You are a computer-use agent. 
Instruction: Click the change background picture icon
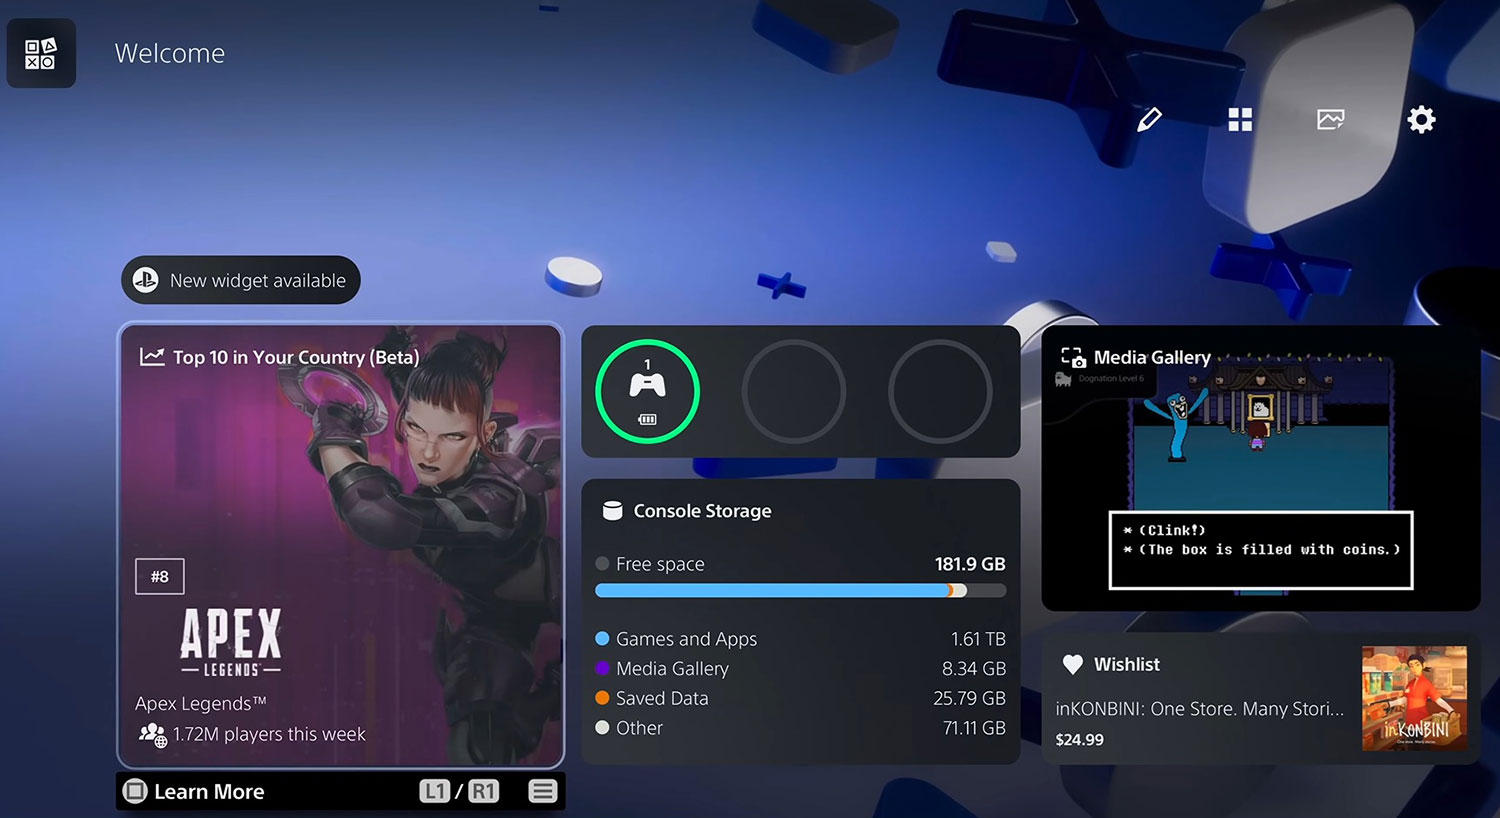(x=1330, y=120)
